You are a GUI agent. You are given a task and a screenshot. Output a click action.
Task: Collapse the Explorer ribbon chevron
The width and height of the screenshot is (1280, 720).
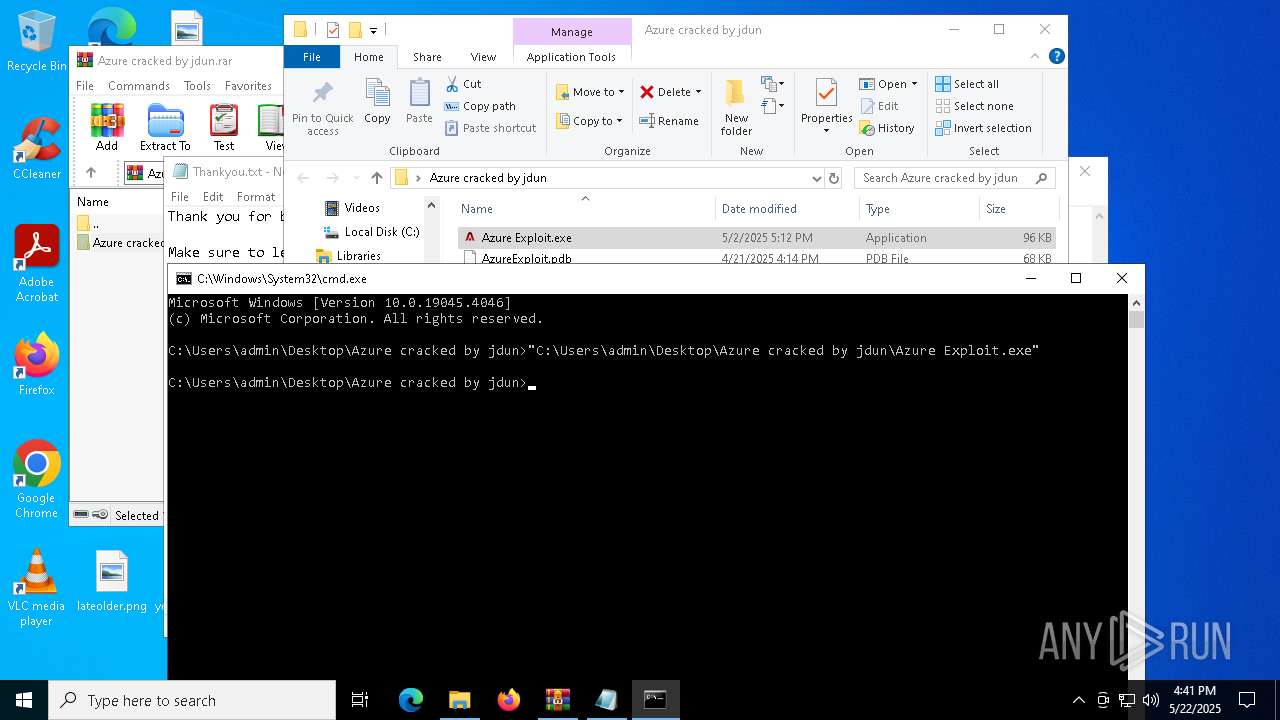[1034, 57]
